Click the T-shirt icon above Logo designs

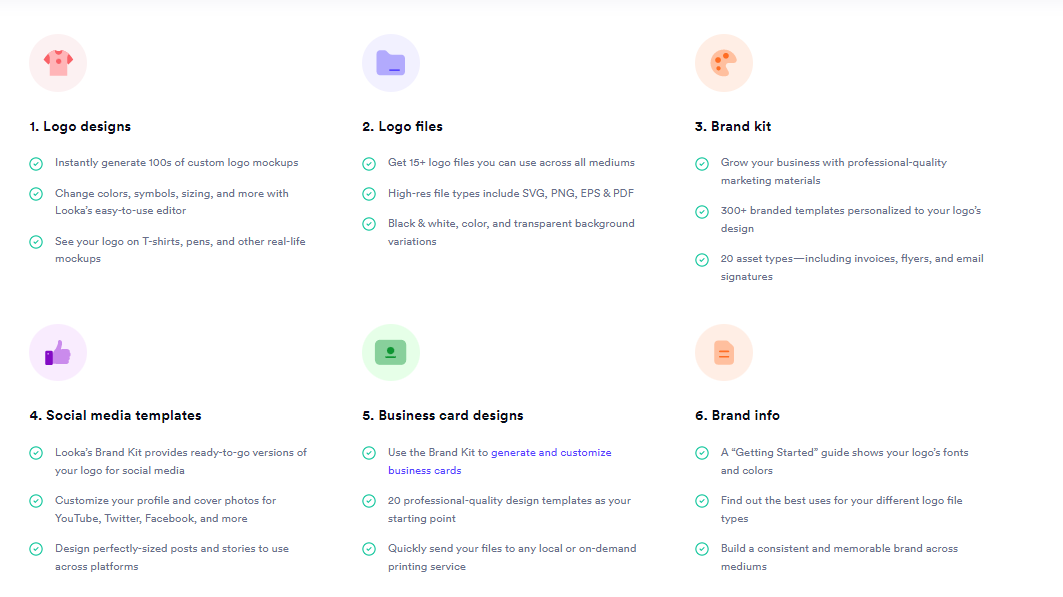[x=58, y=63]
